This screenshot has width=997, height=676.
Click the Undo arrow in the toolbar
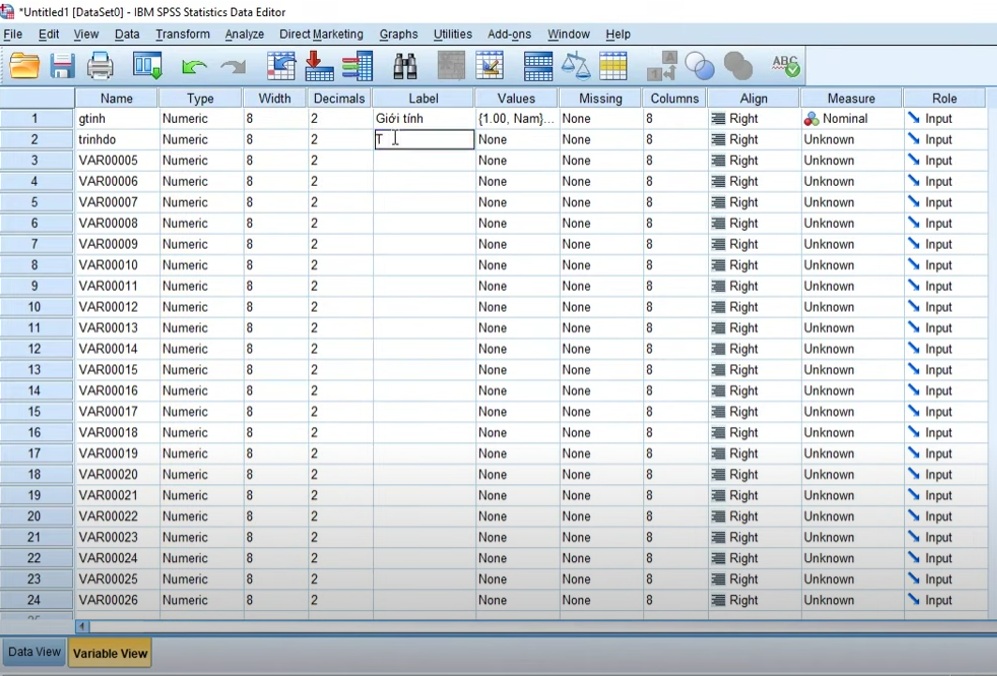(x=194, y=65)
